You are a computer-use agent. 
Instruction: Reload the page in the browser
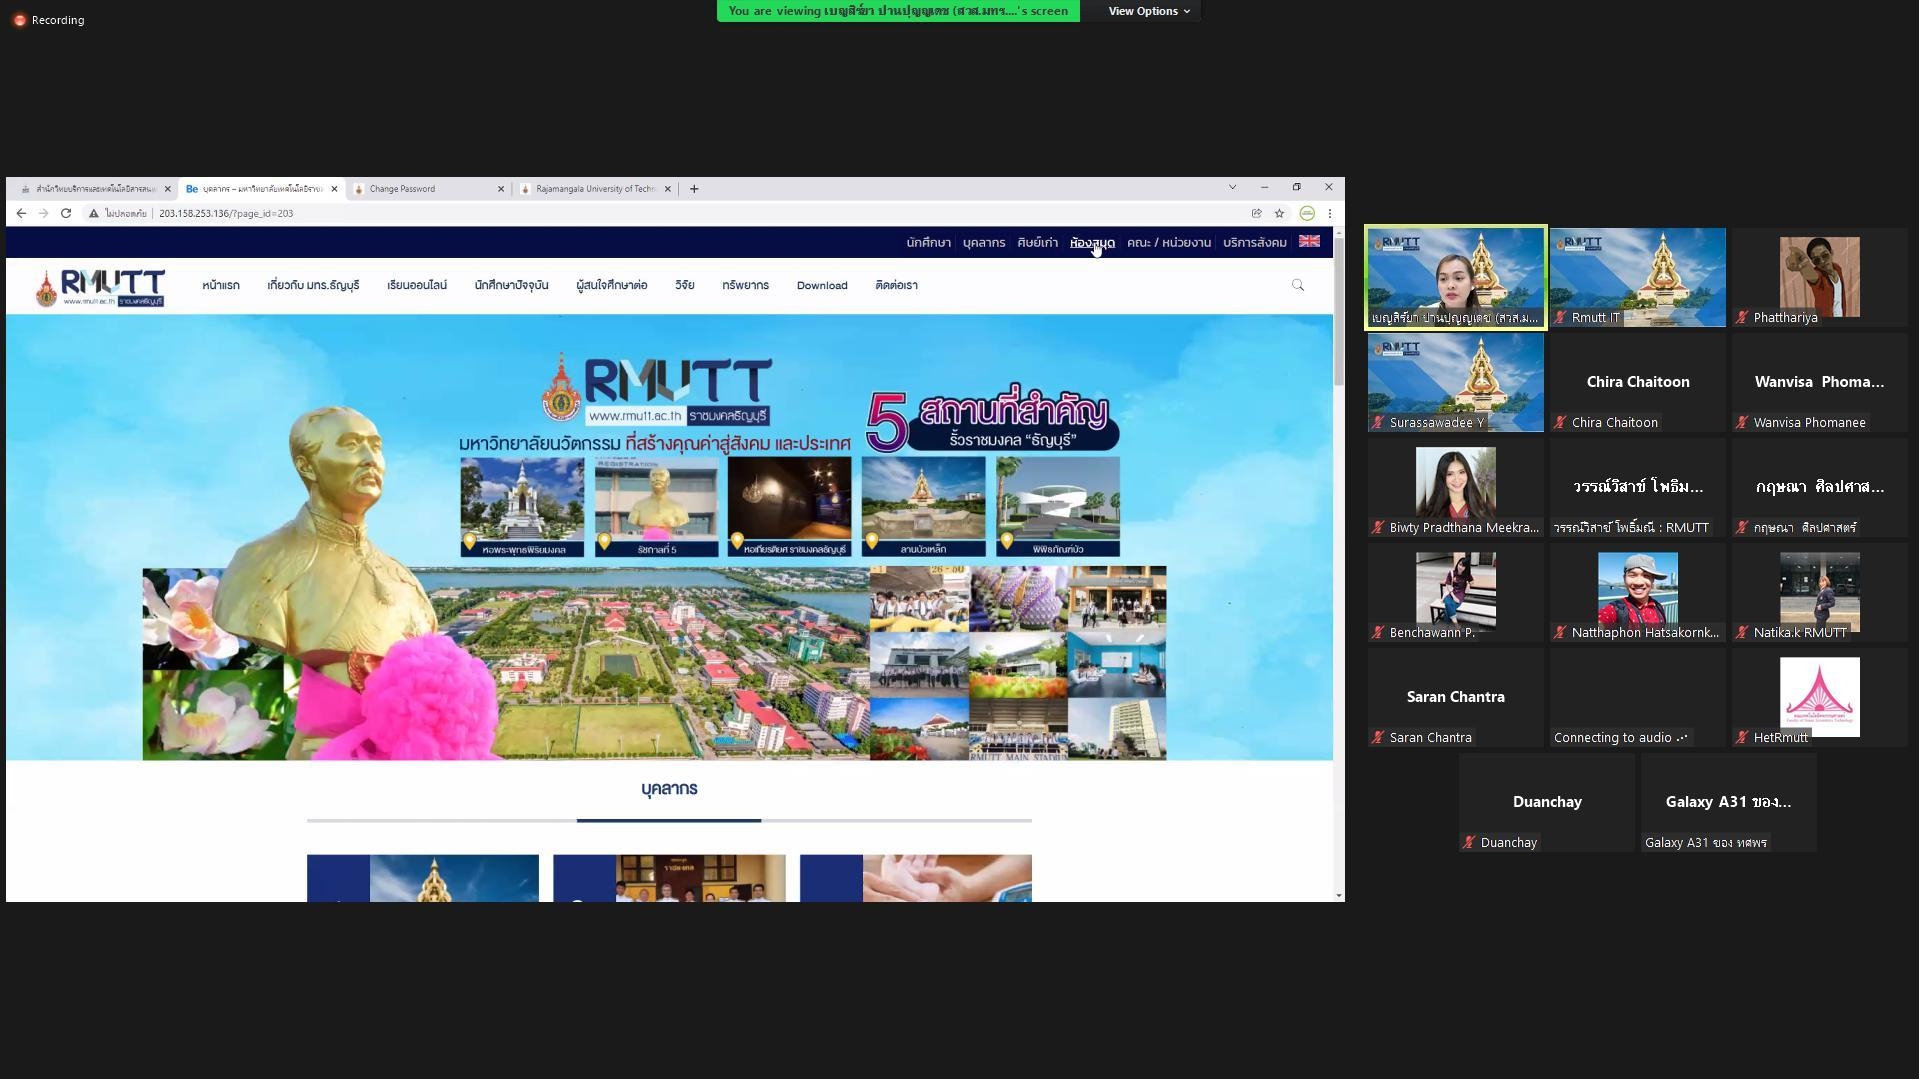coord(66,213)
